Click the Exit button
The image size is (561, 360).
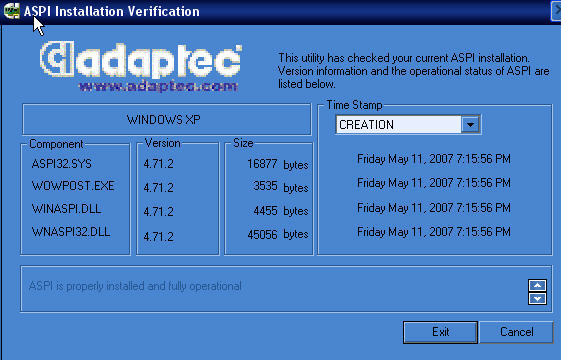[x=440, y=332]
